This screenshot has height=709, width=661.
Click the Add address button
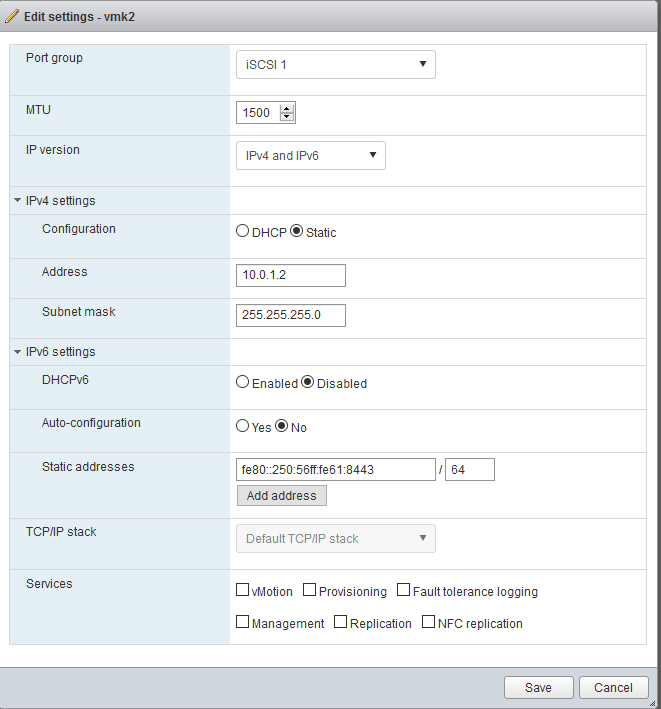point(282,496)
